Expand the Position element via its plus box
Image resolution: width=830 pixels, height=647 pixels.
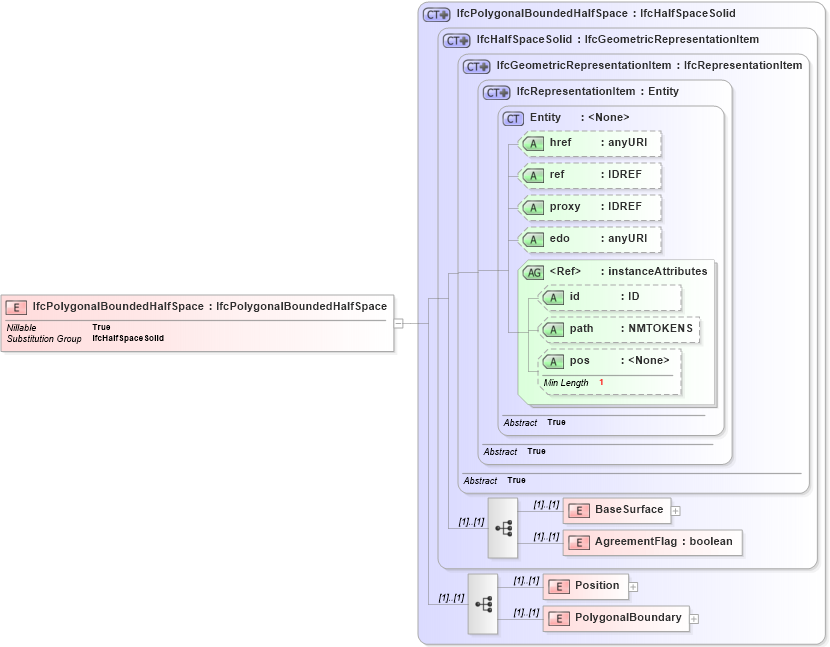coord(632,587)
